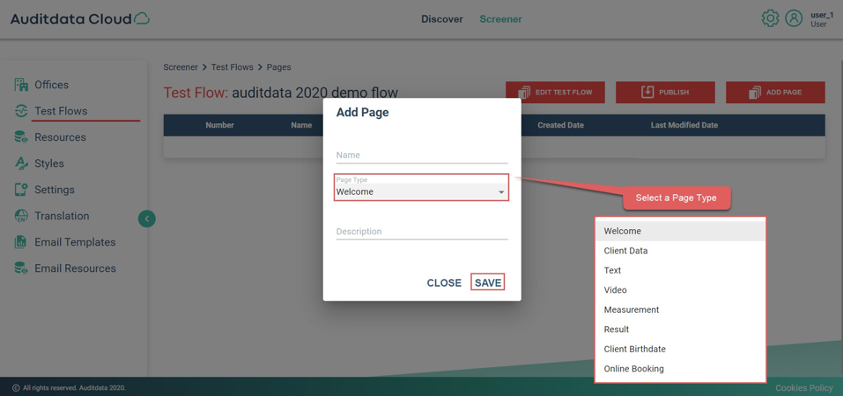Screen dimensions: 843x397
Task: Click the SAVE button in dialog
Action: coord(488,282)
